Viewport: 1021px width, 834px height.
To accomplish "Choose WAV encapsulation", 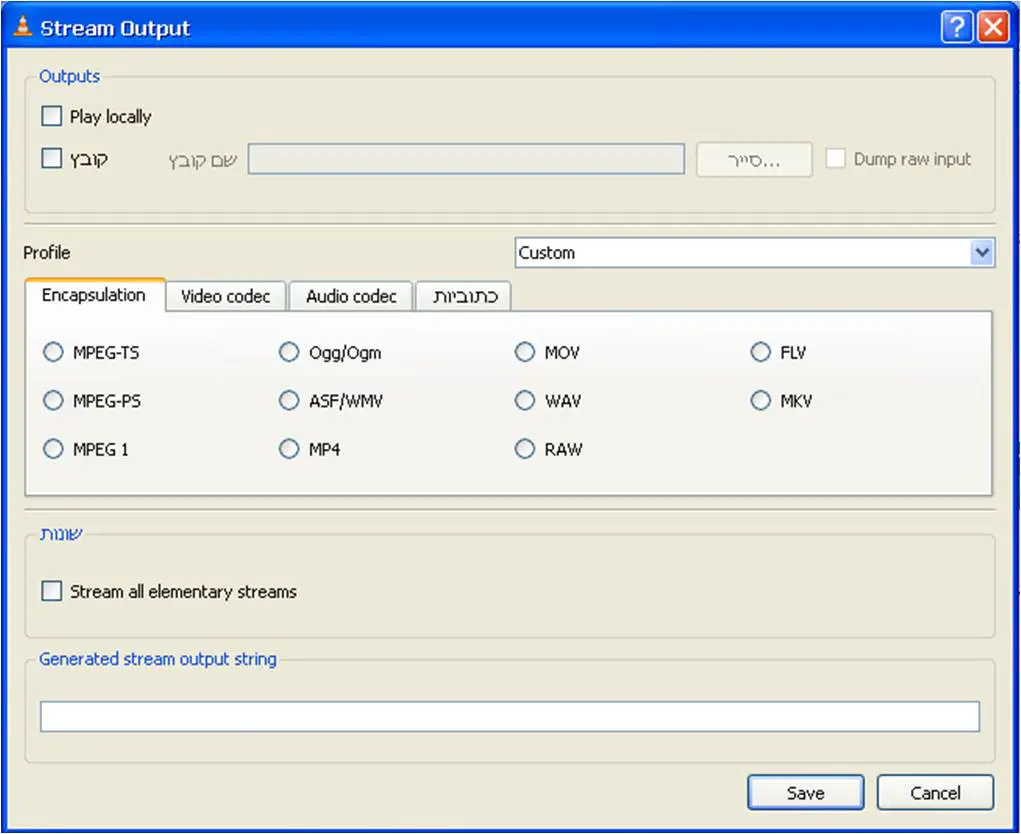I will click(525, 401).
